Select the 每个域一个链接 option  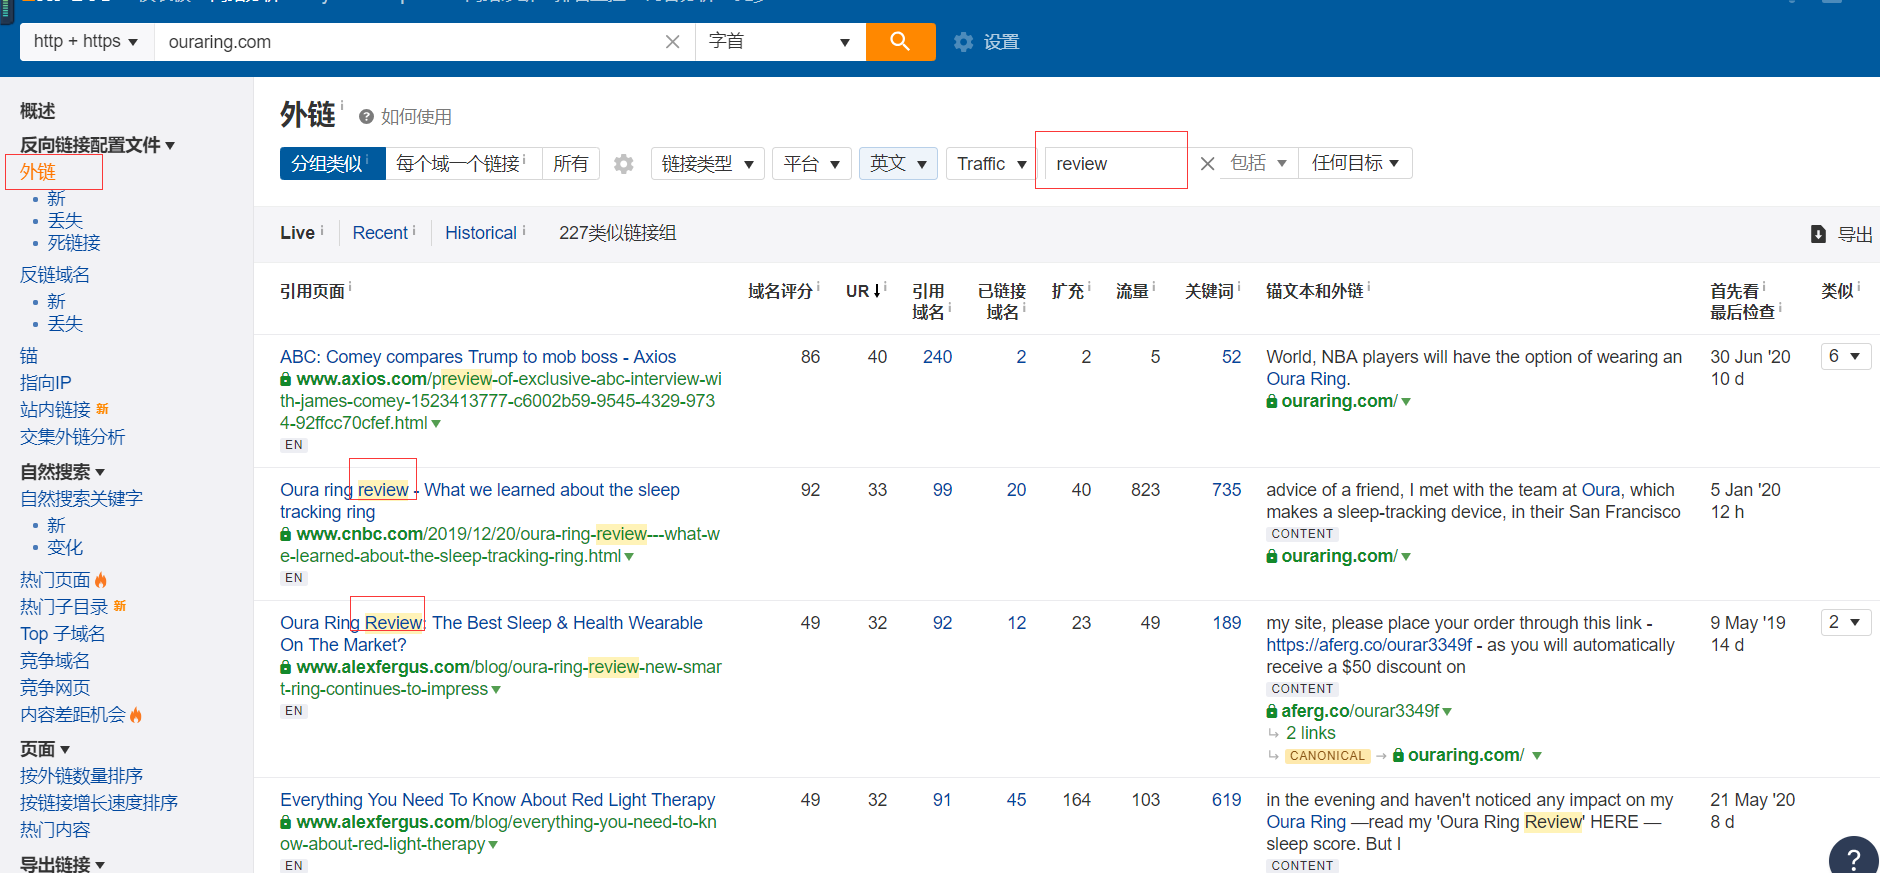point(463,164)
